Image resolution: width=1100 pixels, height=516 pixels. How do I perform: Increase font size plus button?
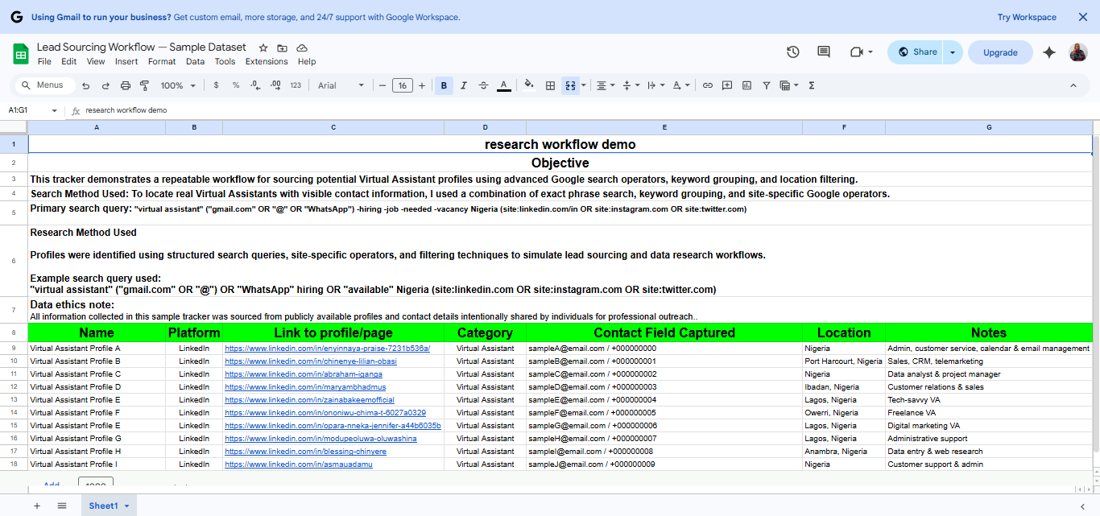(x=422, y=86)
